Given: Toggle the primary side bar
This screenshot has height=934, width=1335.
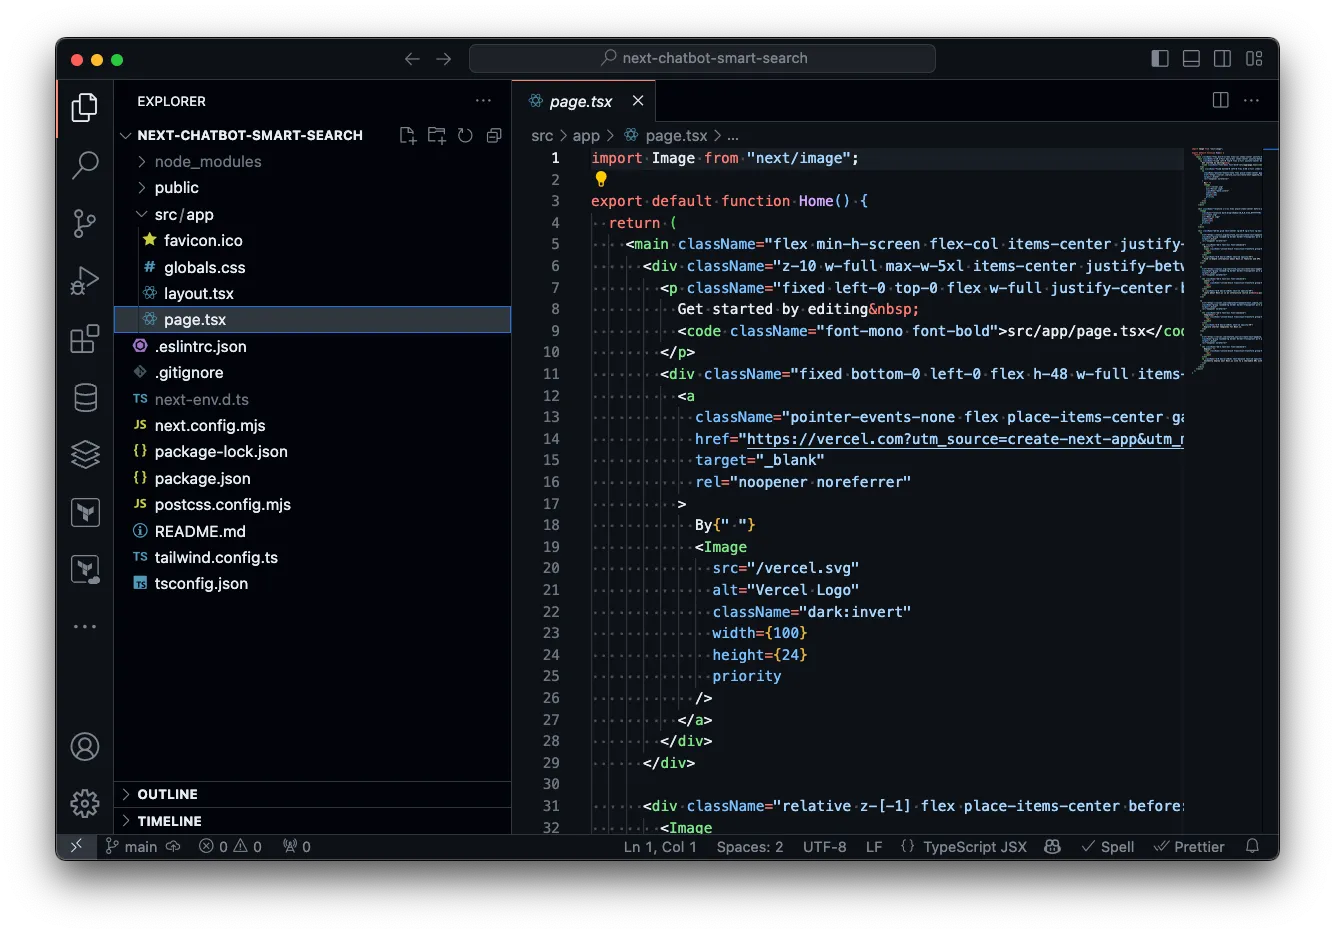Looking at the screenshot, I should pyautogui.click(x=1160, y=59).
